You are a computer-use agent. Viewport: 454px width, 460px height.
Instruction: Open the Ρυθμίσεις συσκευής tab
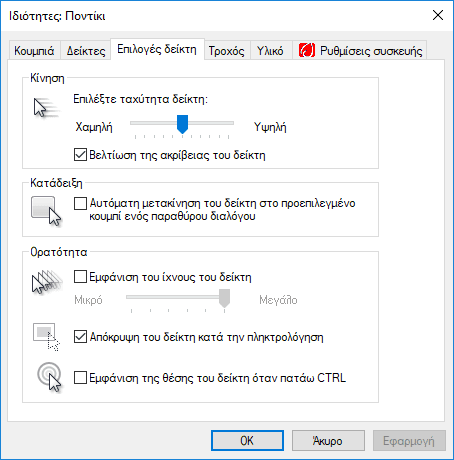pyautogui.click(x=360, y=51)
